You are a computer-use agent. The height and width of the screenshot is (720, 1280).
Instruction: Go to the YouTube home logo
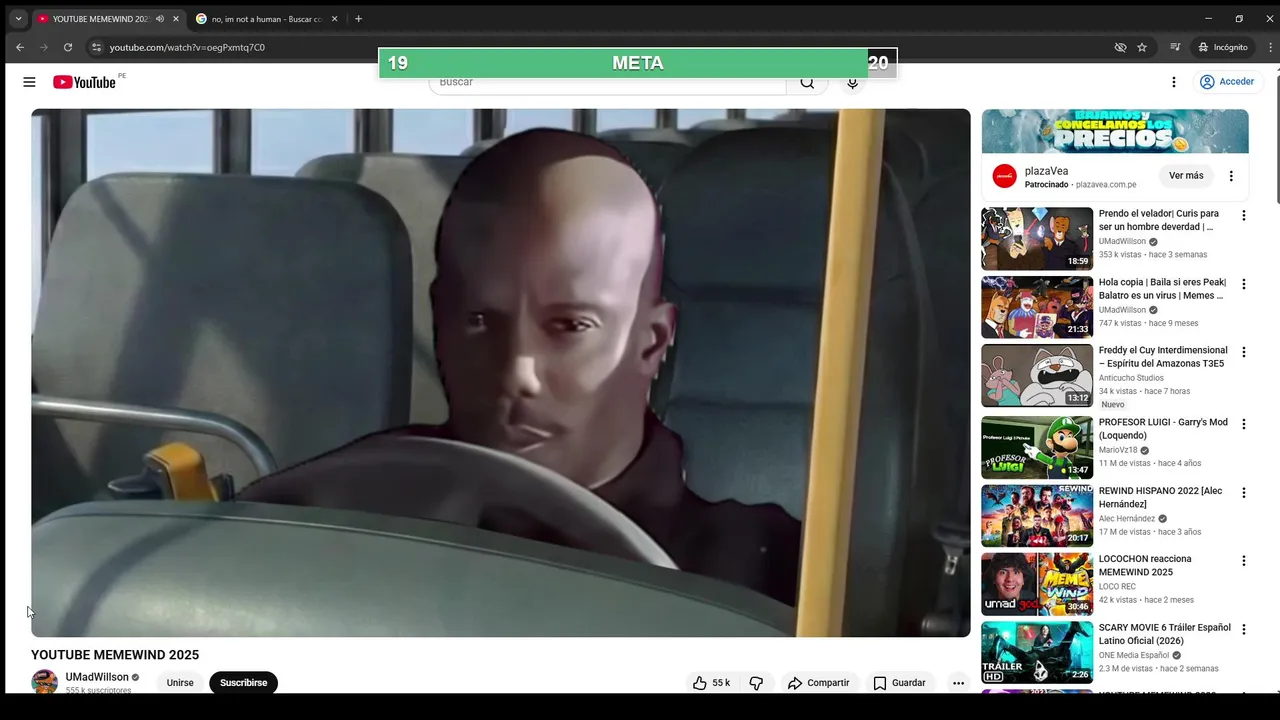(x=84, y=82)
